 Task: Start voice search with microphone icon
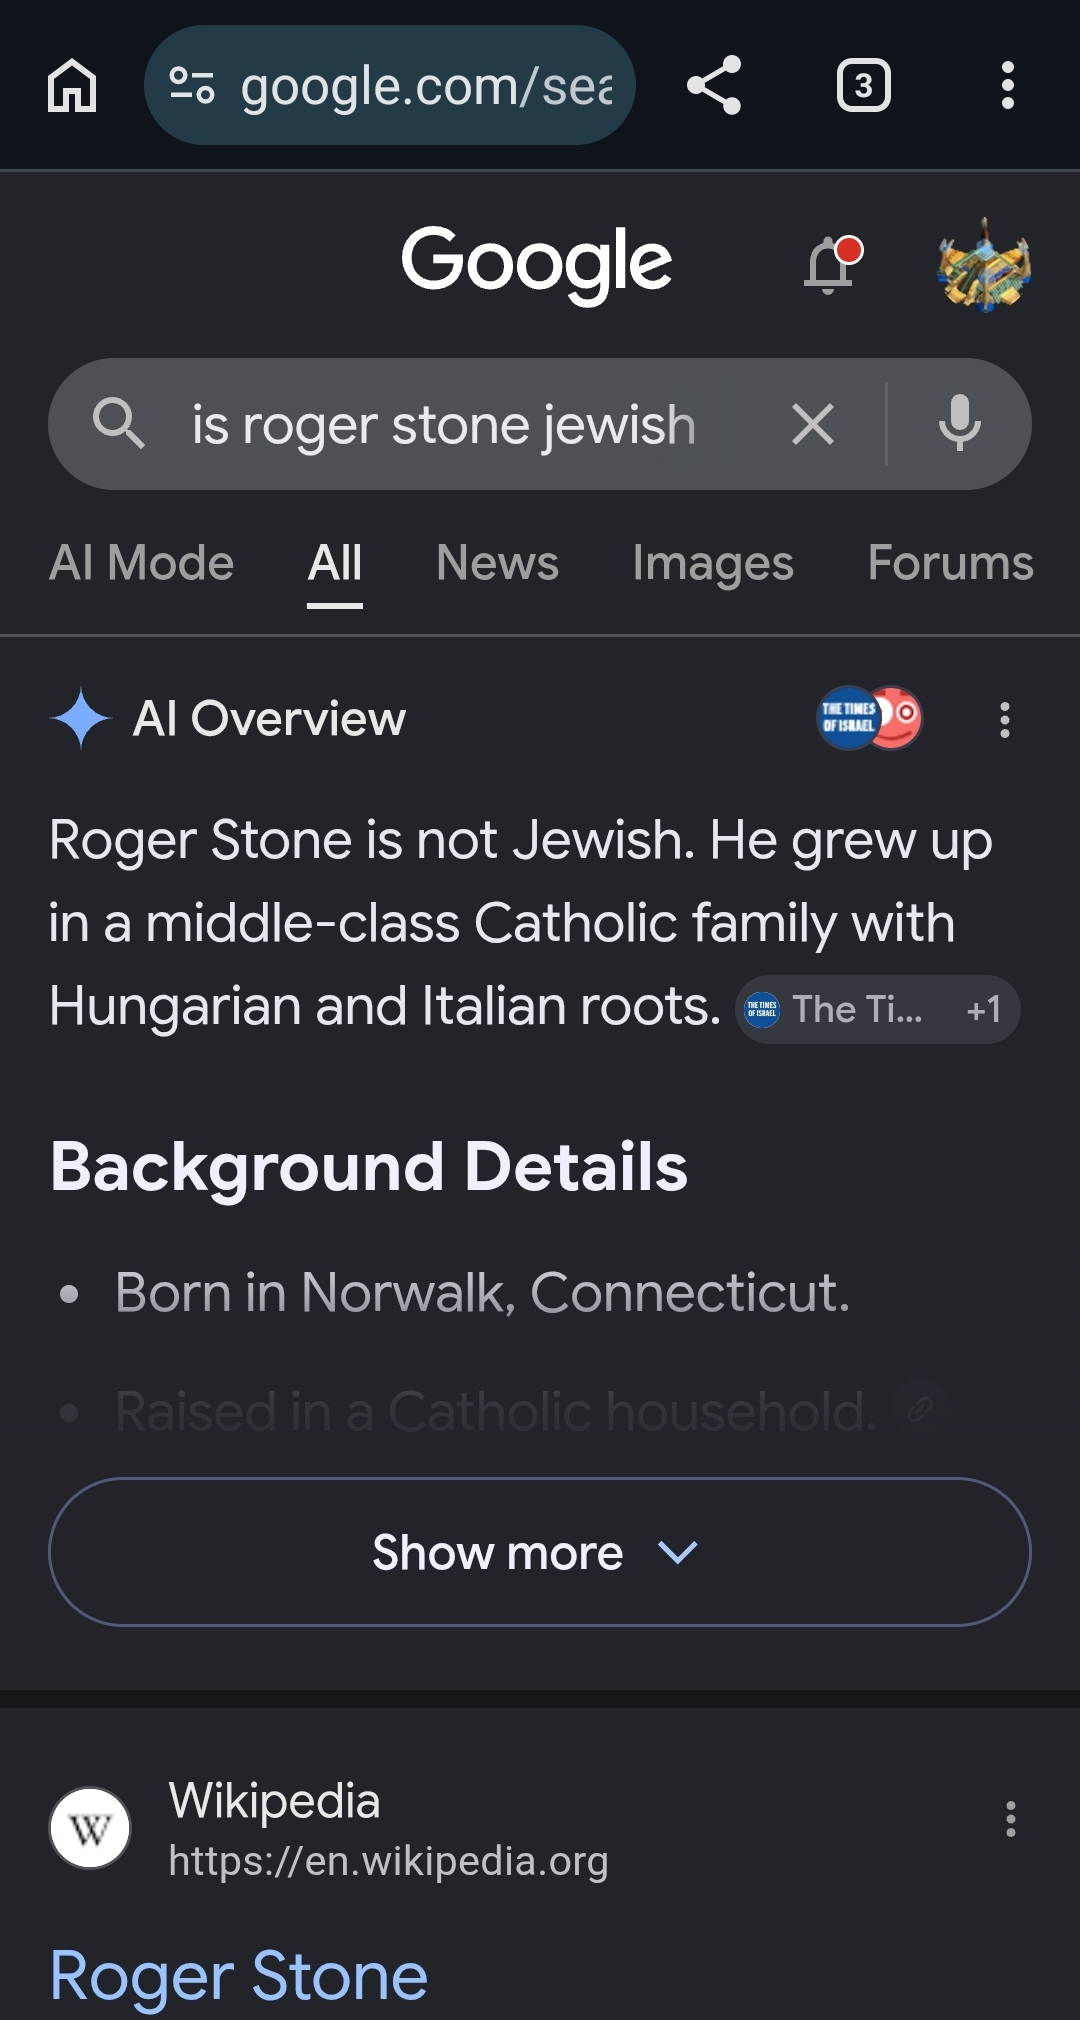[960, 424]
